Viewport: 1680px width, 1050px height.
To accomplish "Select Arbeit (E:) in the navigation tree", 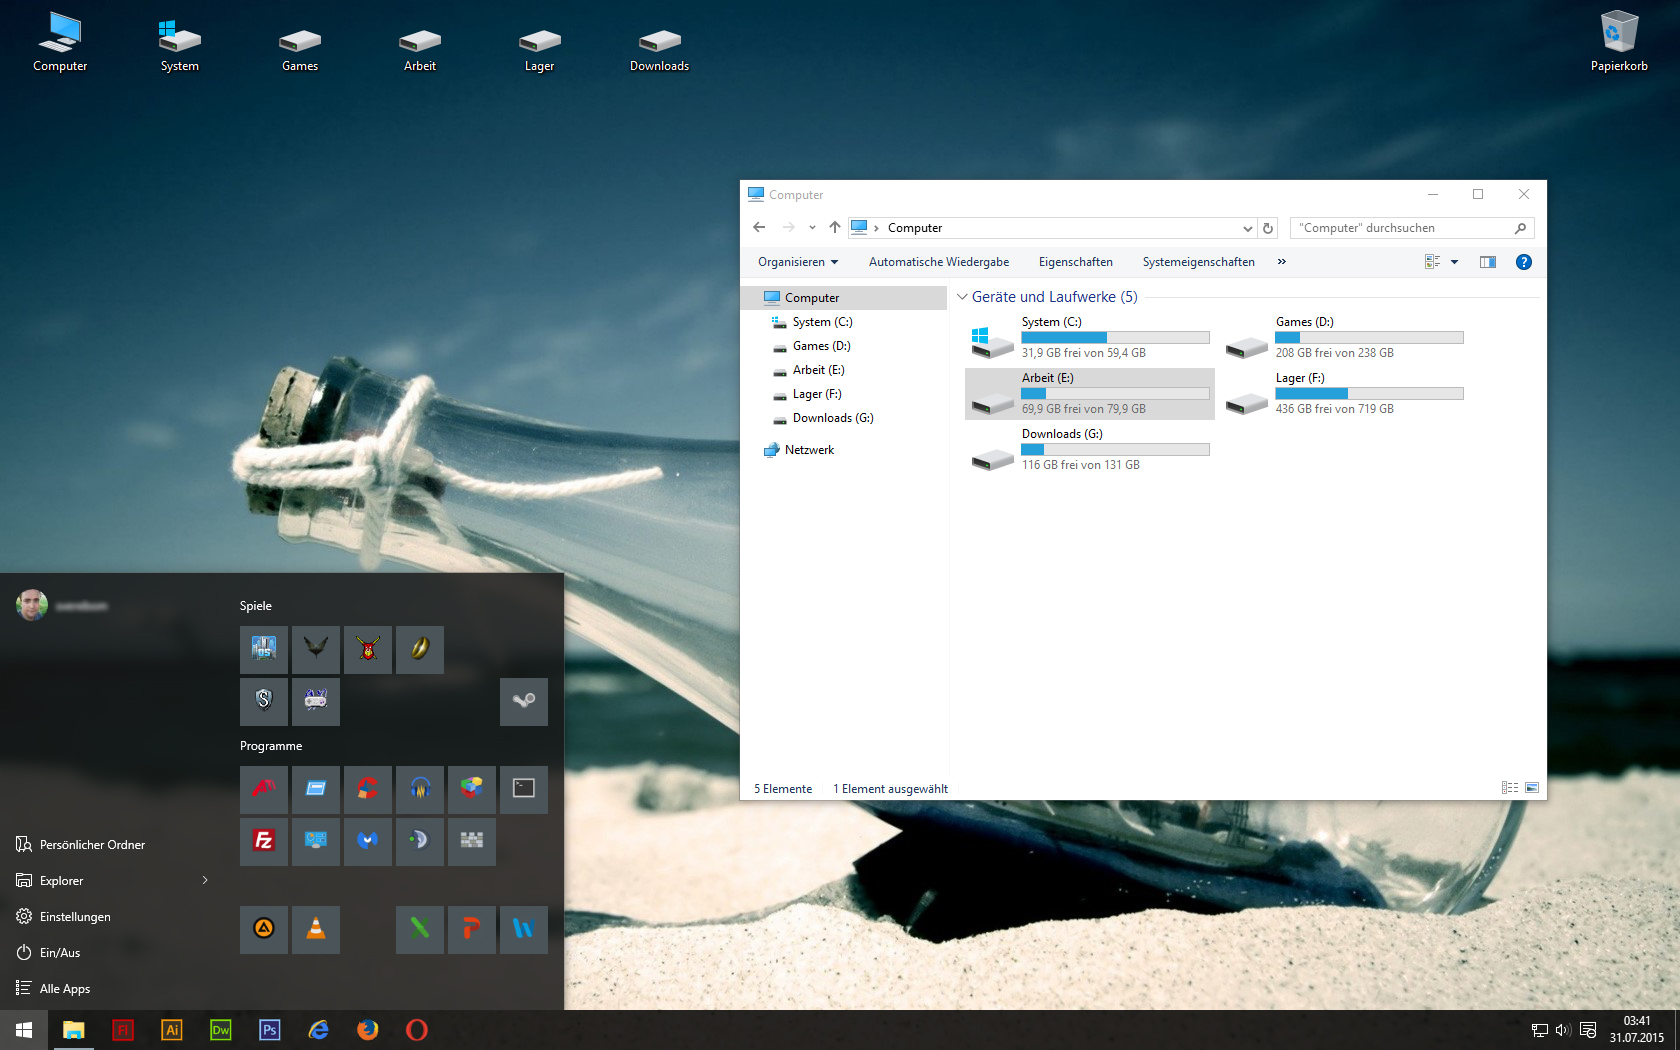I will (x=818, y=370).
